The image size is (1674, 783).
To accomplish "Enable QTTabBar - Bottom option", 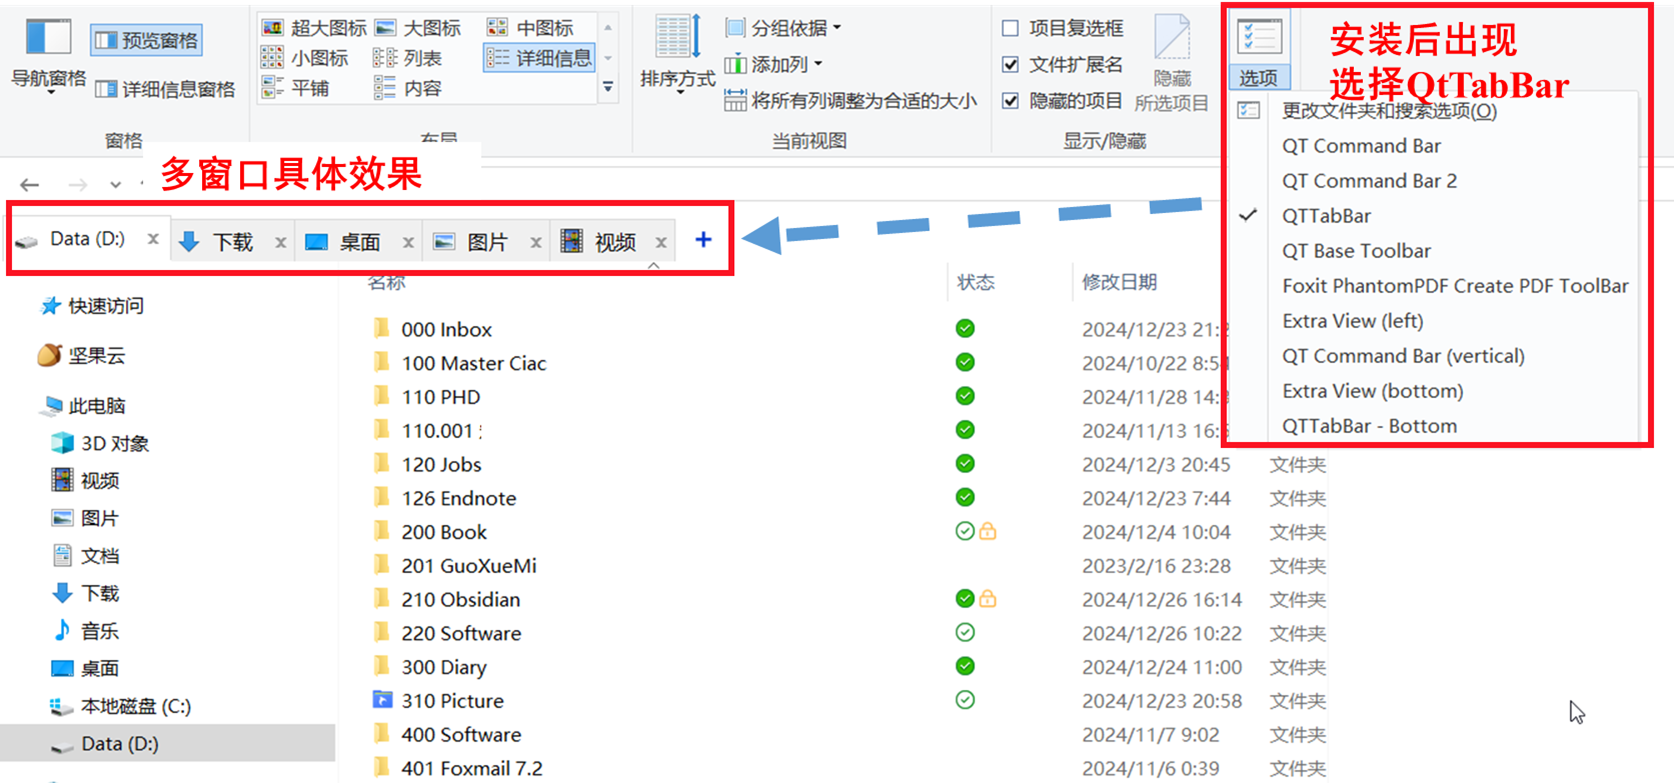I will 1369,426.
